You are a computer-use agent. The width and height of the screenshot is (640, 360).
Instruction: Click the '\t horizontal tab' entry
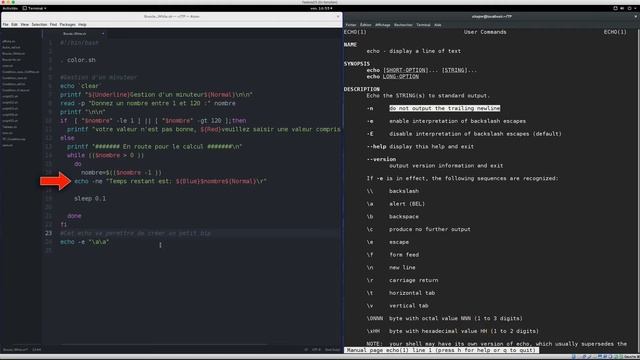point(401,293)
